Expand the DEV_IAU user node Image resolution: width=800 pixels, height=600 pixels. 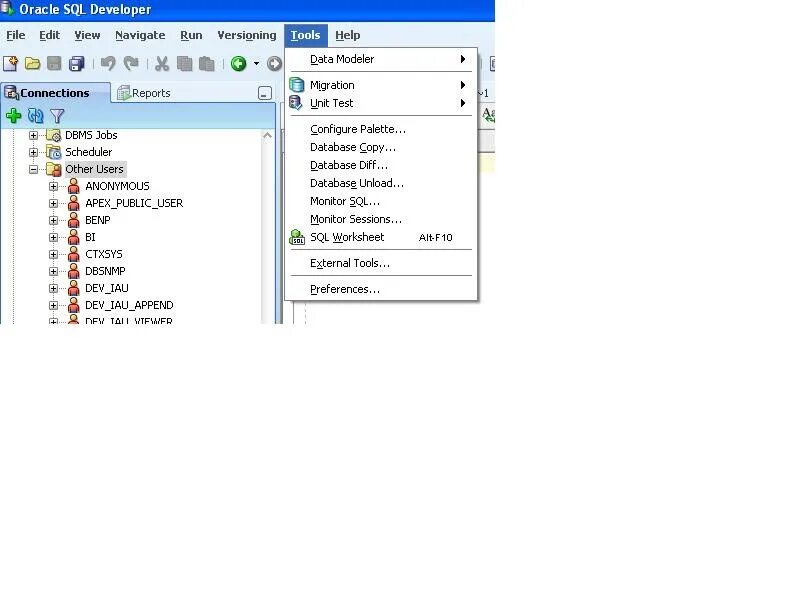[53, 288]
